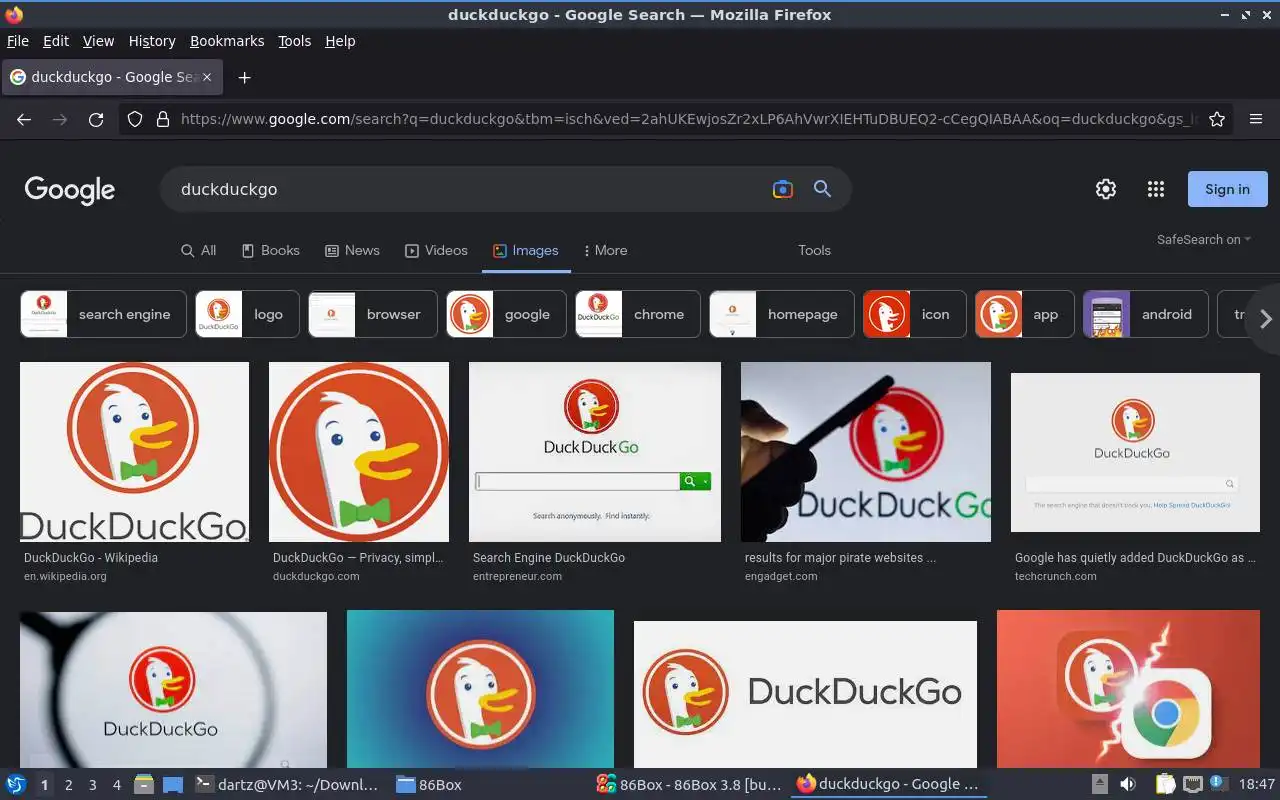1280x800 pixels.
Task: Open the History menu
Action: (x=152, y=41)
